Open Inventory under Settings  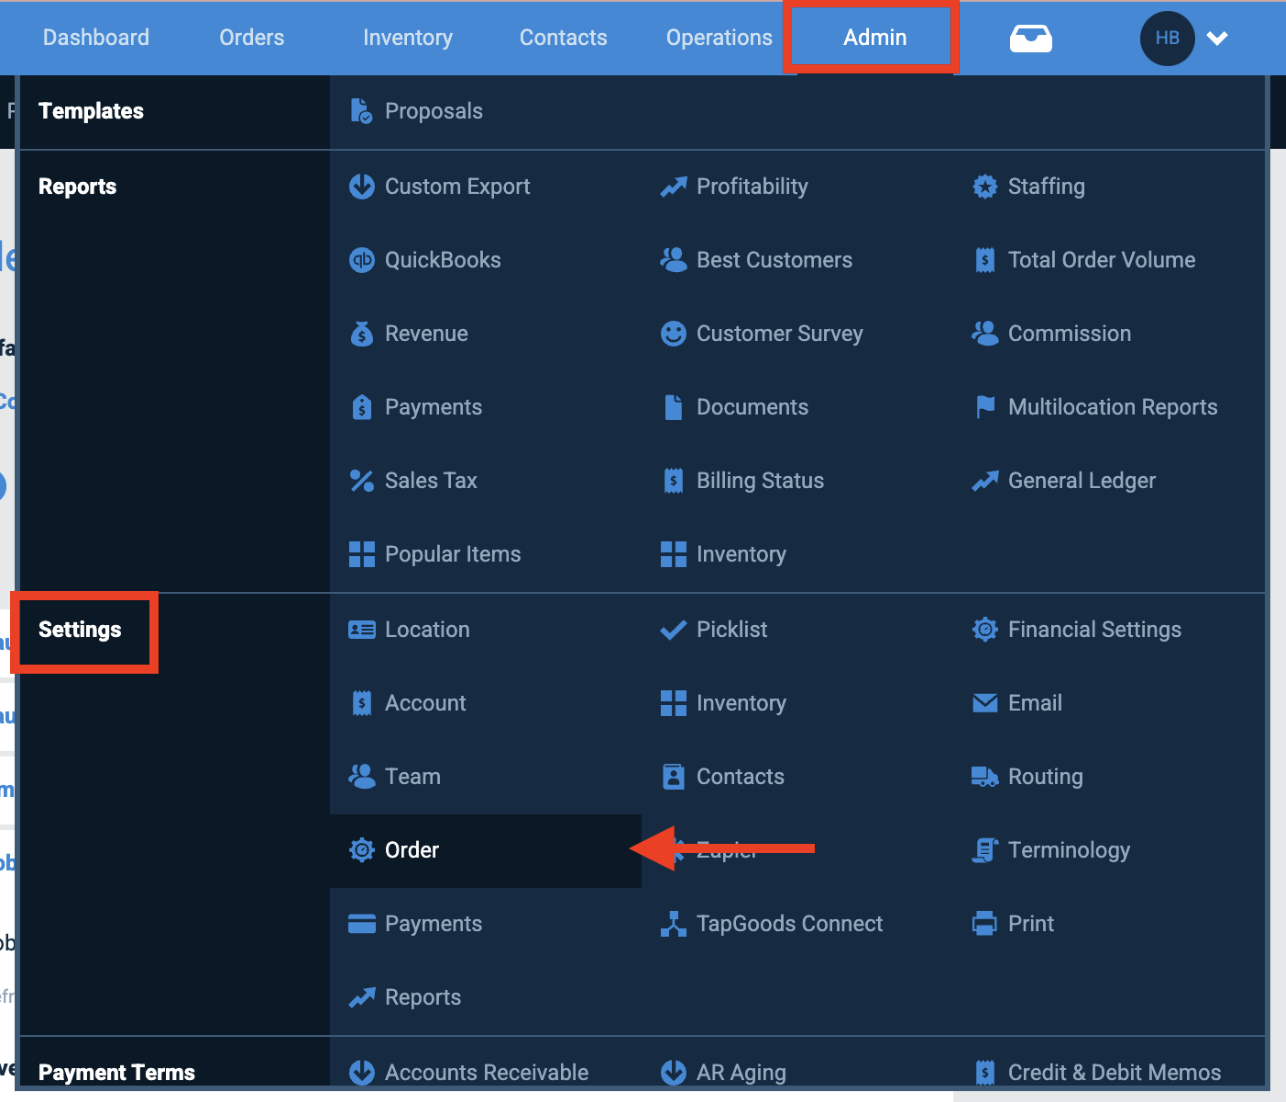[x=741, y=703]
